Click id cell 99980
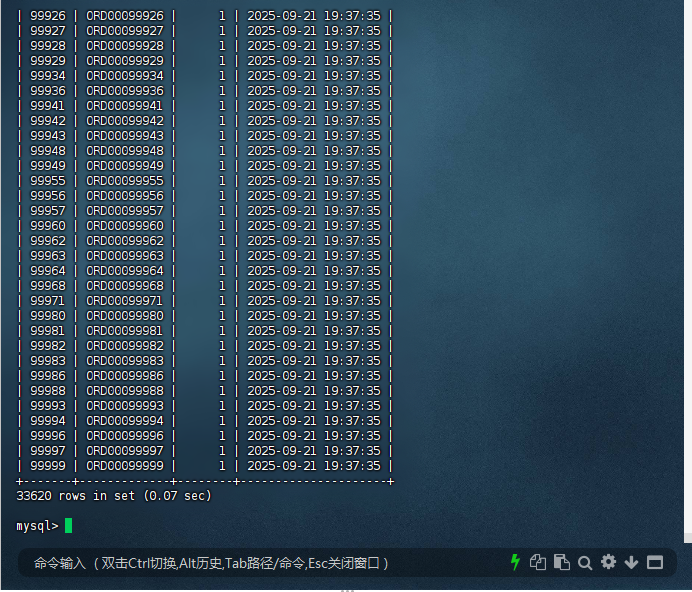 click(x=48, y=316)
